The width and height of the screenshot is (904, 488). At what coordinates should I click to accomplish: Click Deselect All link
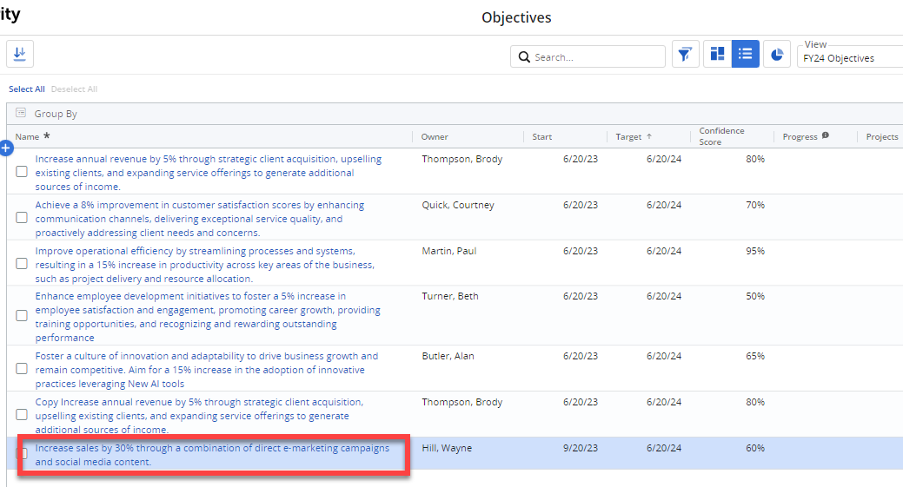[x=74, y=89]
